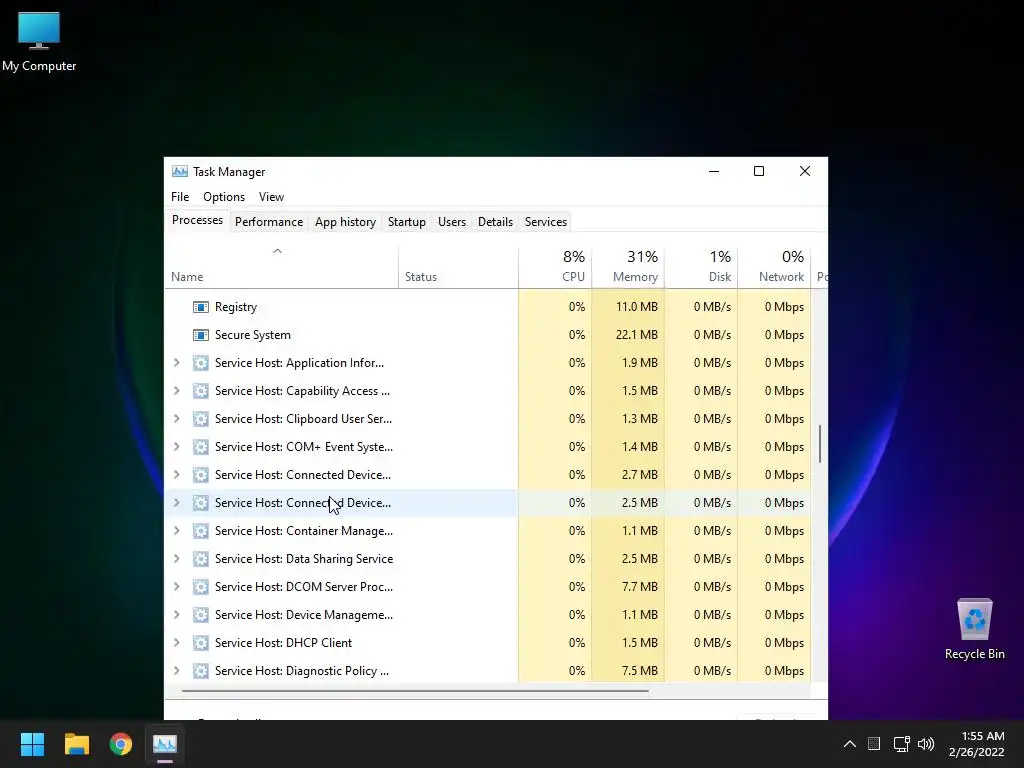This screenshot has width=1024, height=768.
Task: Open the File menu
Action: (180, 197)
